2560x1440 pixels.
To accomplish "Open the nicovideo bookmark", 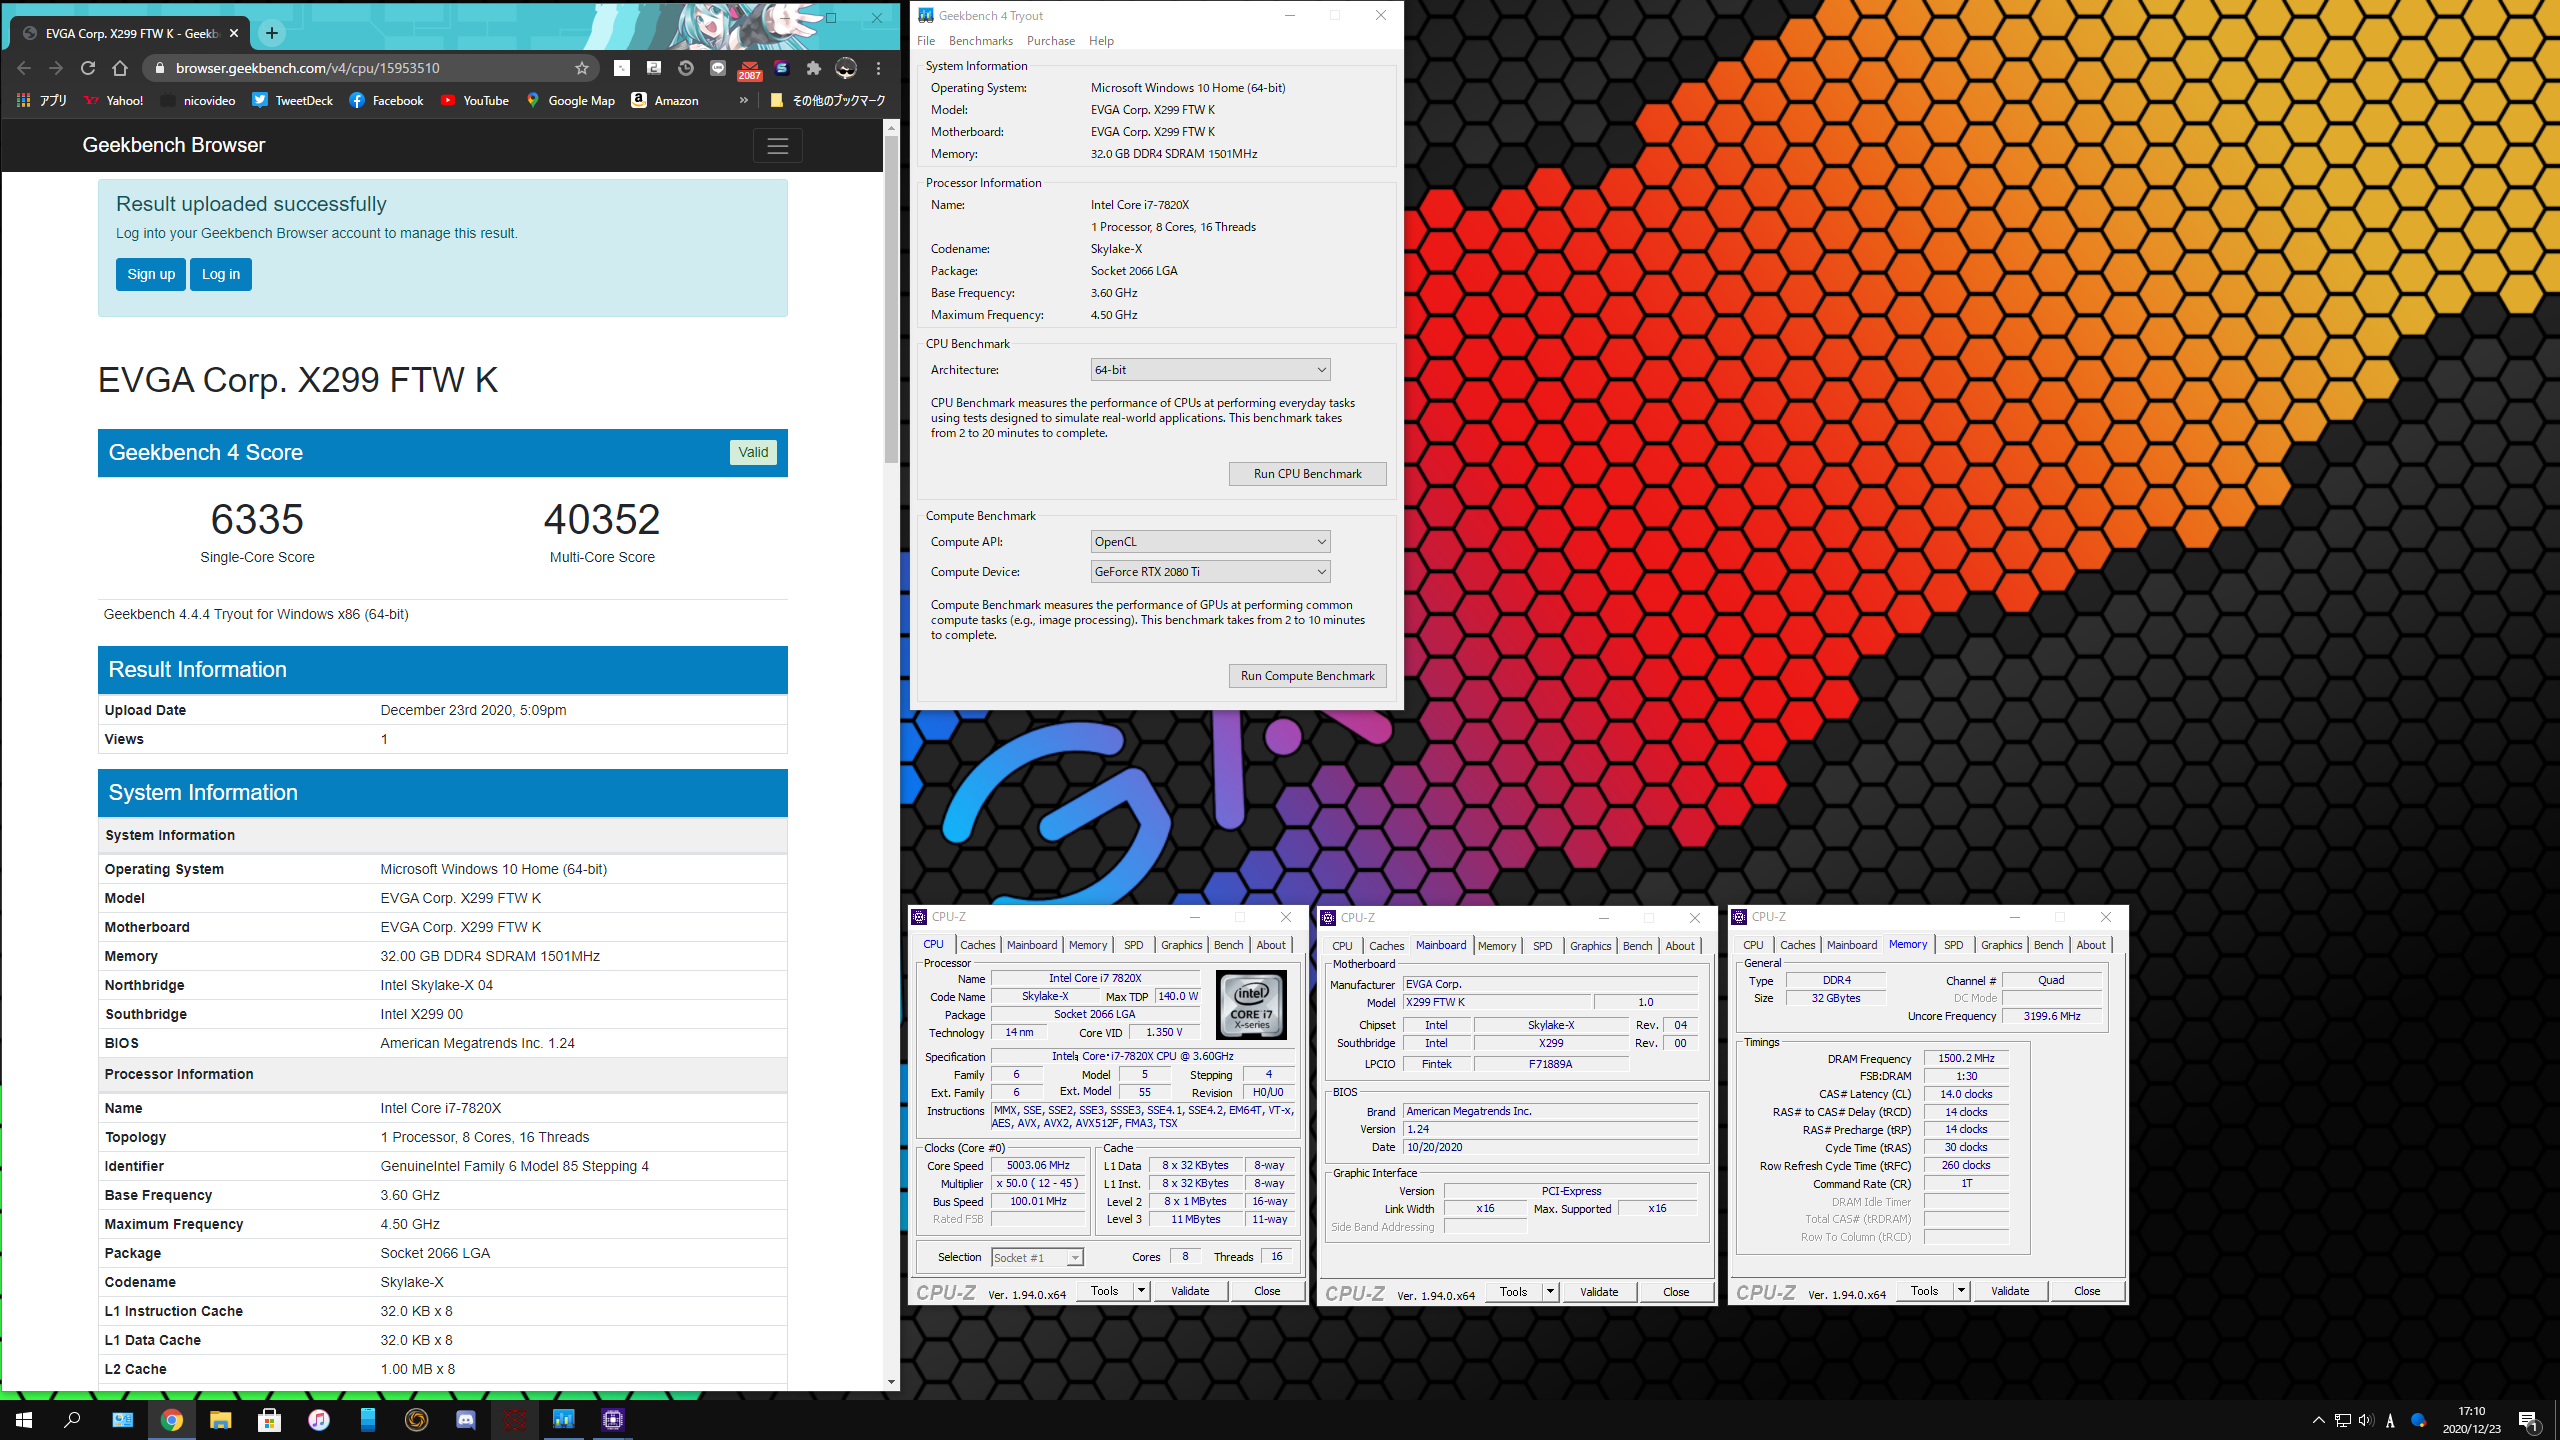I will click(198, 100).
